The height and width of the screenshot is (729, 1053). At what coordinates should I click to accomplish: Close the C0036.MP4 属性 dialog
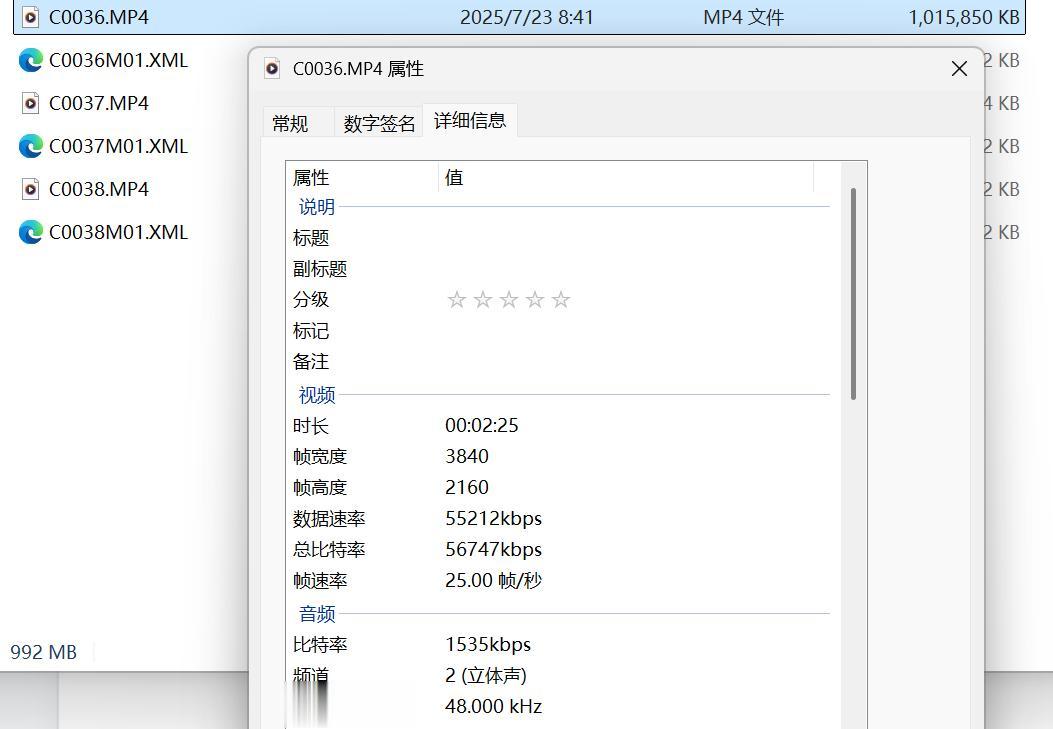coord(959,68)
